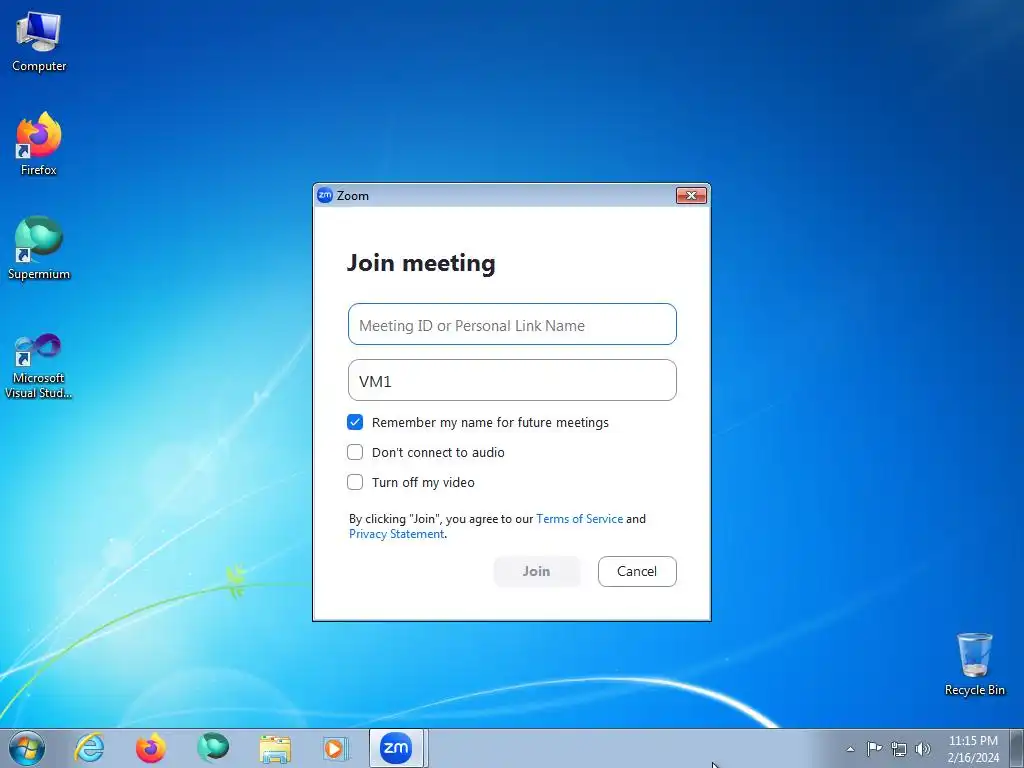
Task: Select the Recycle Bin icon
Action: pyautogui.click(x=974, y=664)
